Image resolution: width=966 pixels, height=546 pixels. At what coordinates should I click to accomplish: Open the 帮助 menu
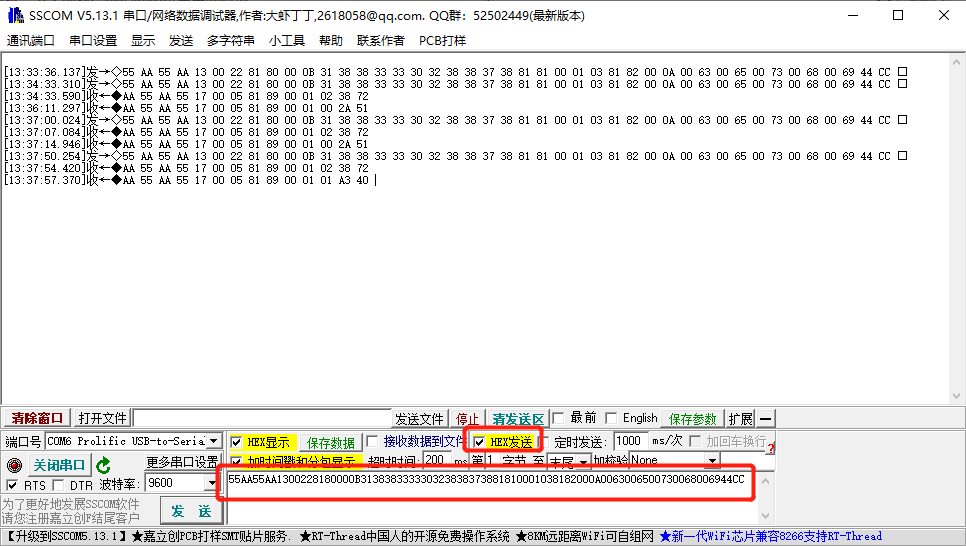[331, 41]
